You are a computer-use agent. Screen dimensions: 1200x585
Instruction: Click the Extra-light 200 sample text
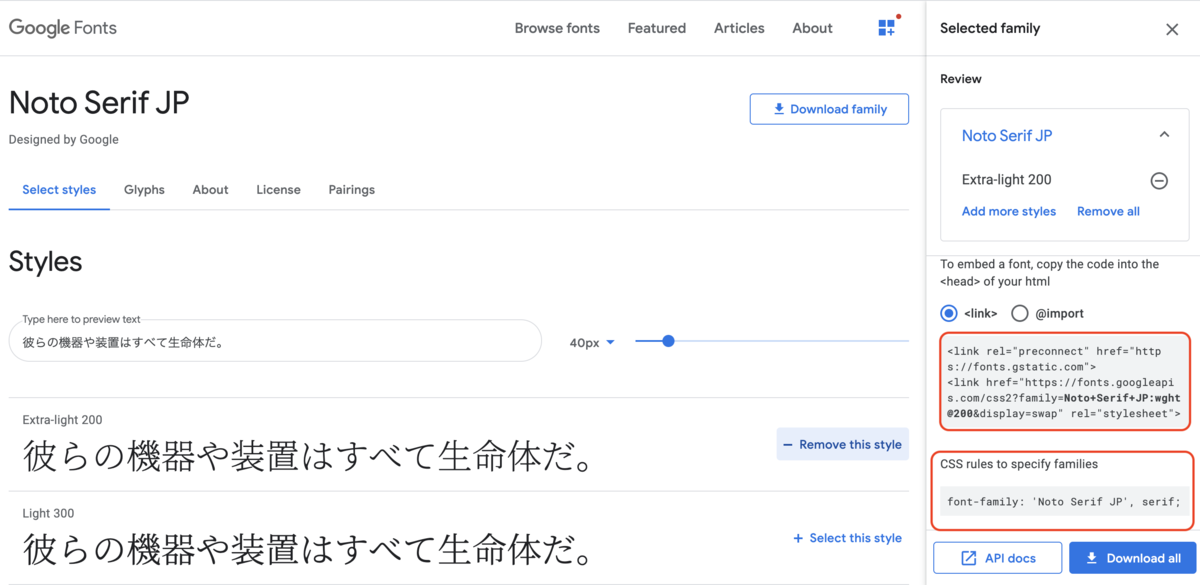(309, 458)
